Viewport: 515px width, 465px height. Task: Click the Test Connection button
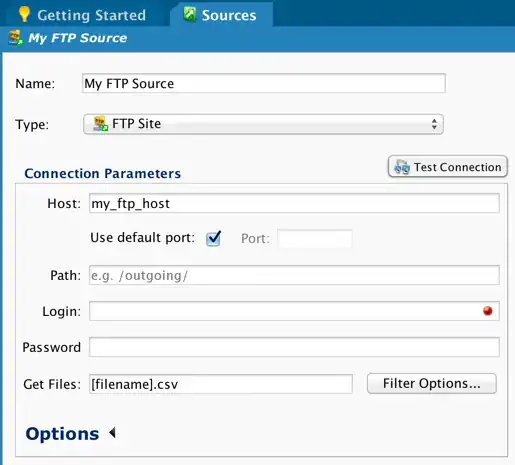click(x=448, y=166)
